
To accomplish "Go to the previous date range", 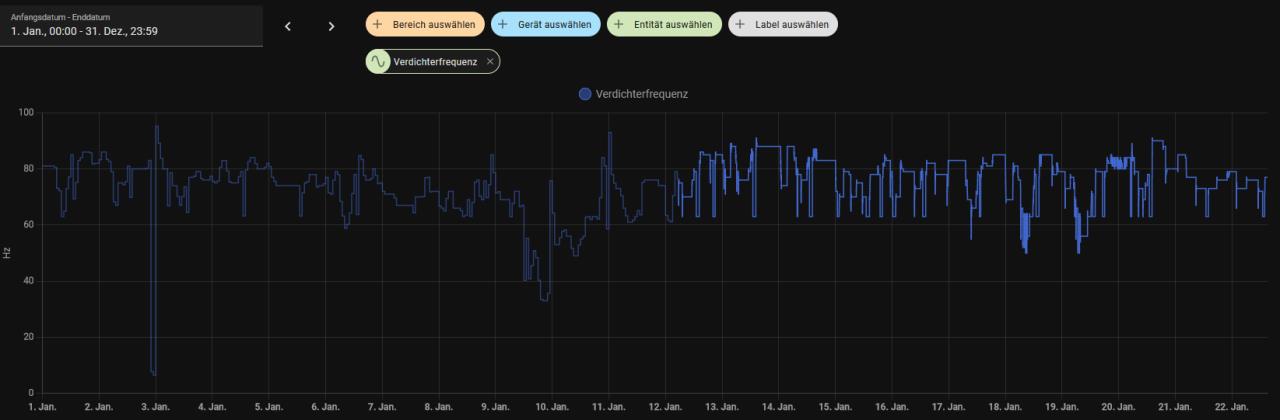I will pyautogui.click(x=288, y=26).
